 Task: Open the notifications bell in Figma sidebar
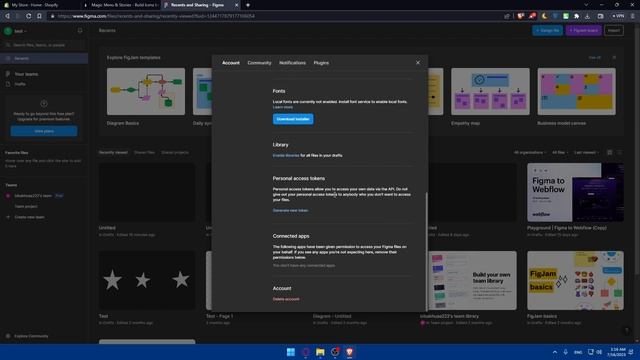(x=80, y=31)
